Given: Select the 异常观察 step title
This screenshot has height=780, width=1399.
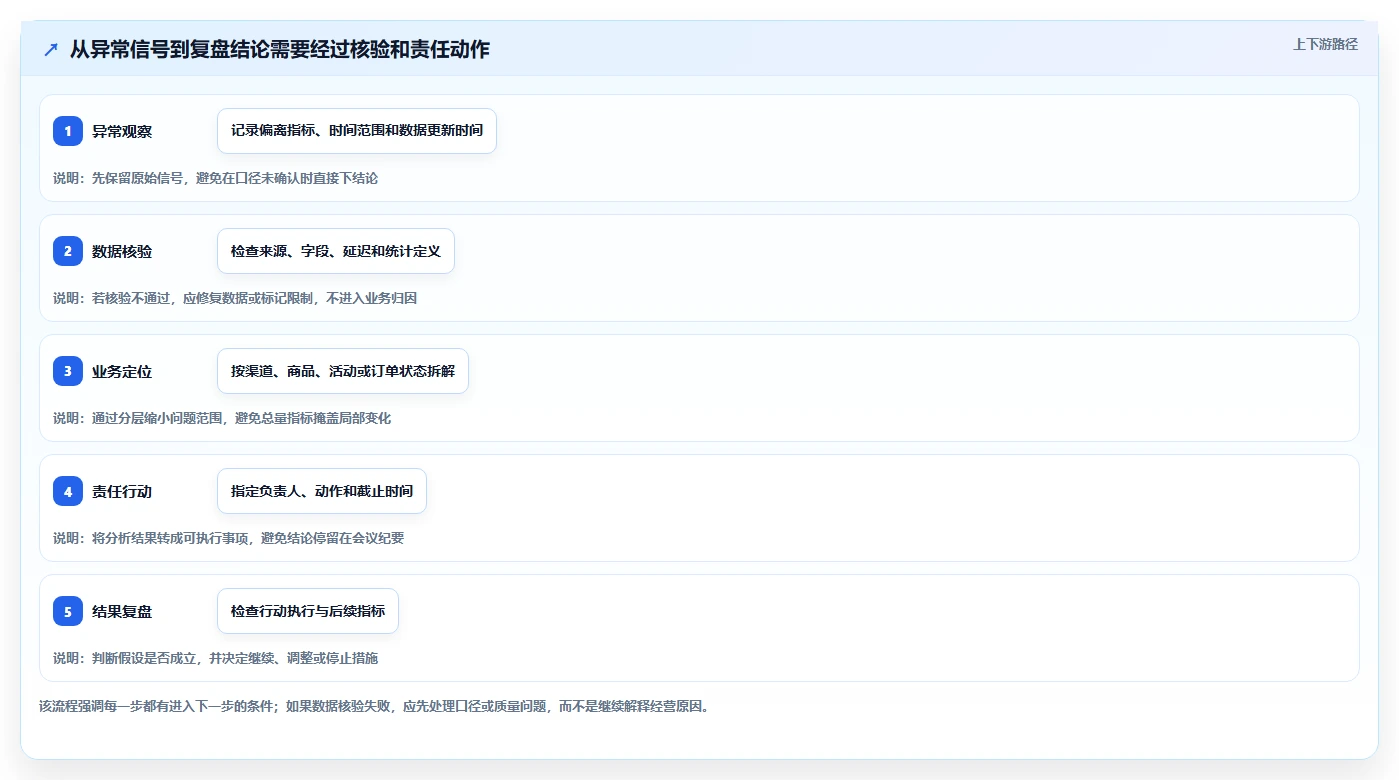Looking at the screenshot, I should tap(122, 131).
